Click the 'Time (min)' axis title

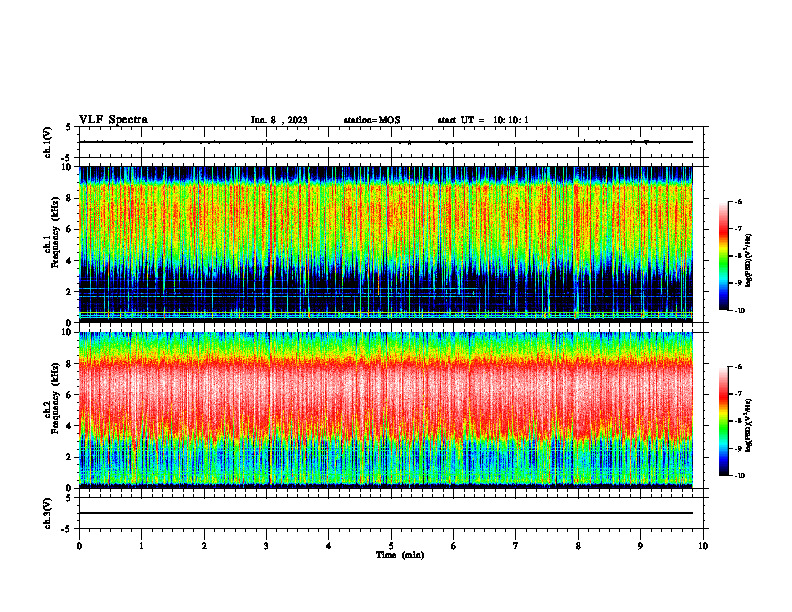click(x=400, y=555)
